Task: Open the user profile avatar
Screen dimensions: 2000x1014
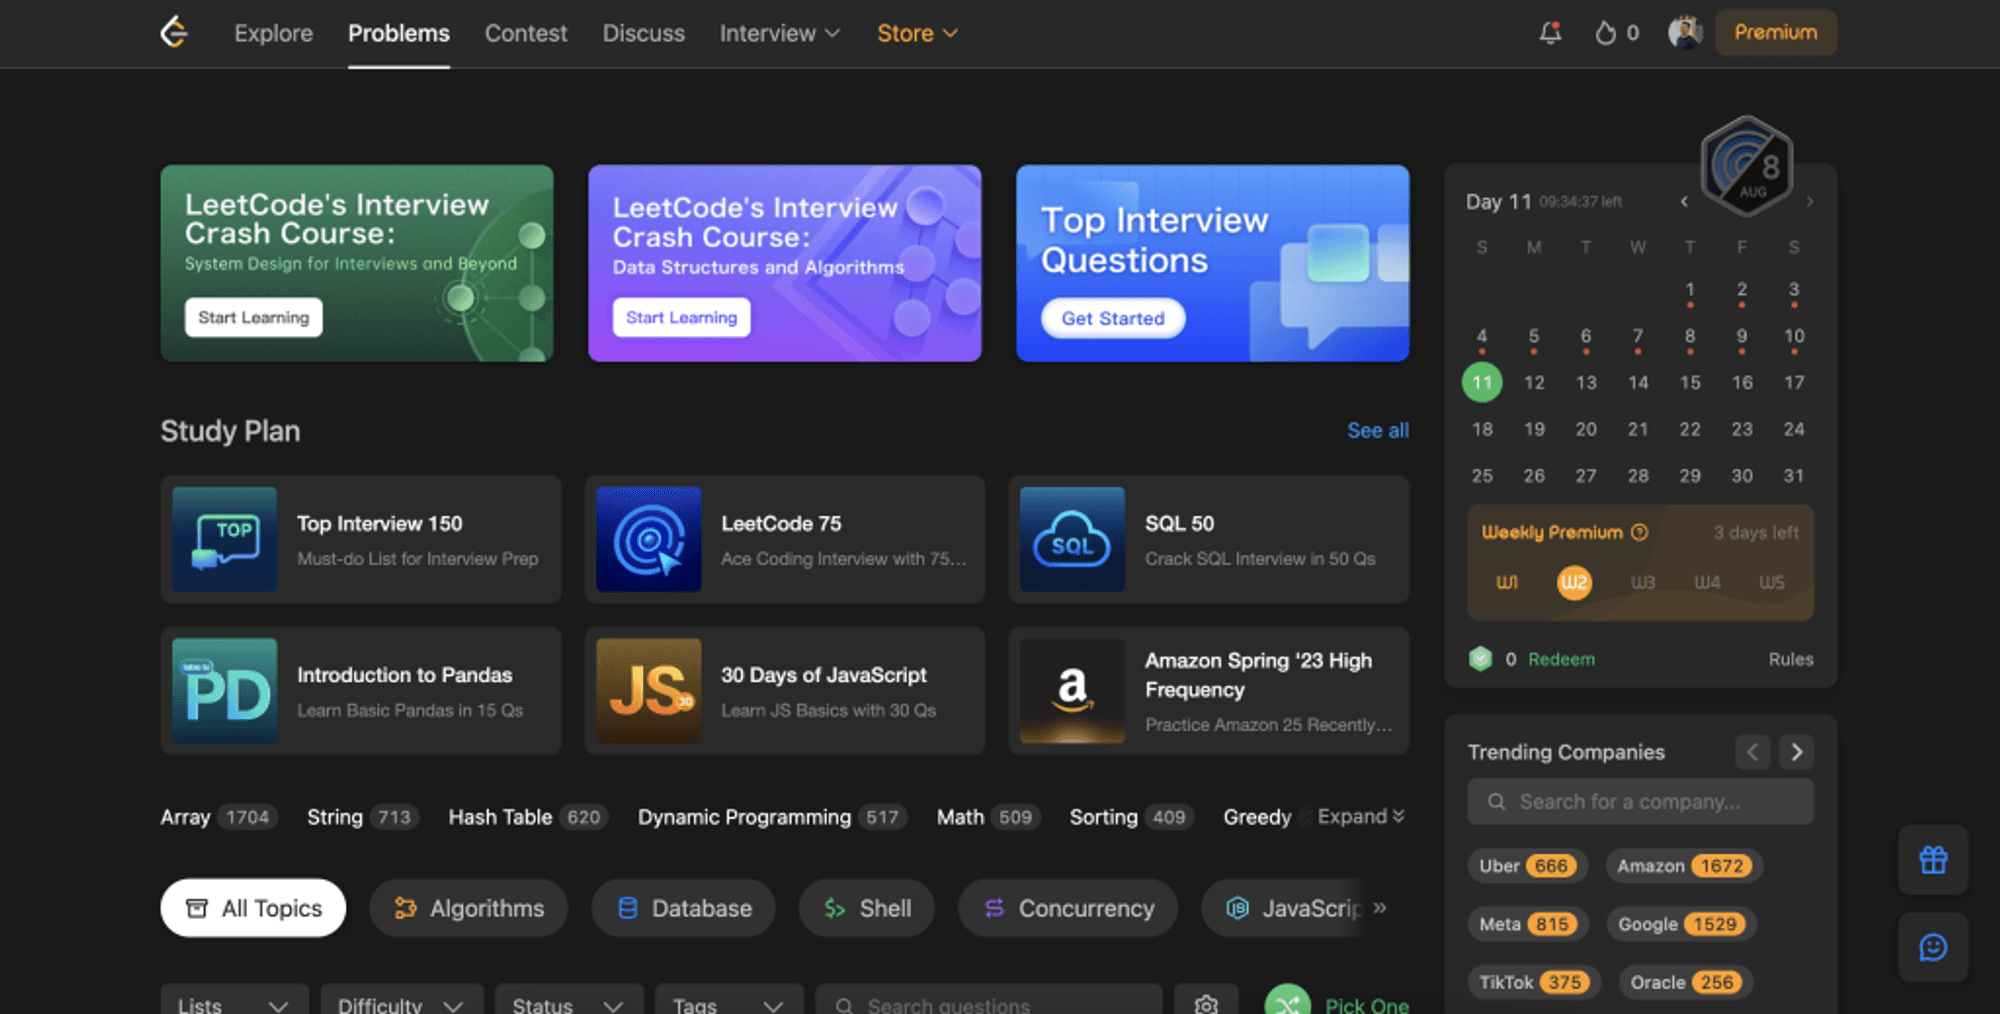Action: (1685, 33)
